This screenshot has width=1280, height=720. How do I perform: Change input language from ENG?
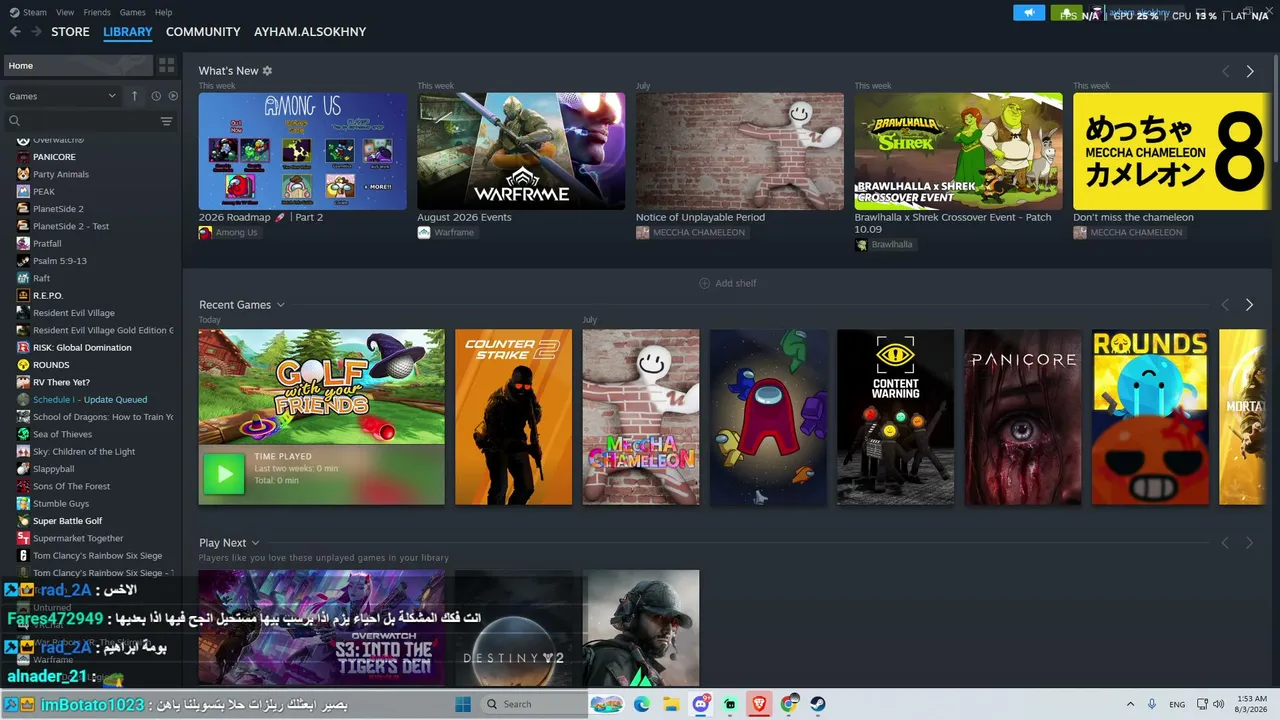[x=1178, y=704]
